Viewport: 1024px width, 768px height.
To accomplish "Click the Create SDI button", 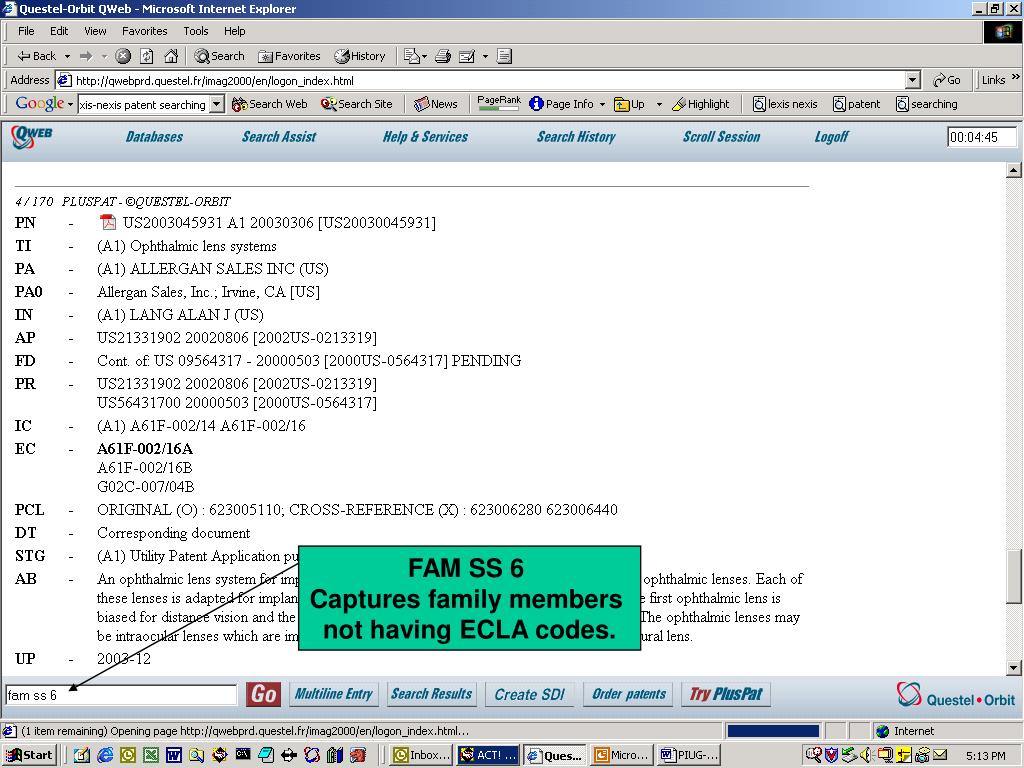I will tap(529, 694).
